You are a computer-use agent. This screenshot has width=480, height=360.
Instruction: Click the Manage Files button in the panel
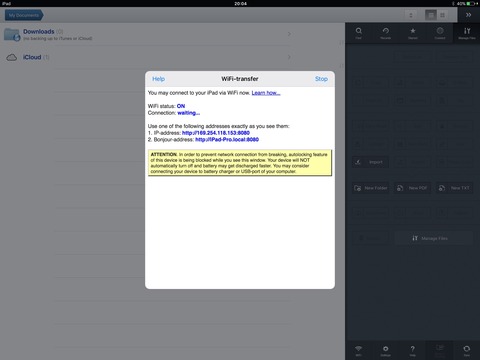click(434, 238)
